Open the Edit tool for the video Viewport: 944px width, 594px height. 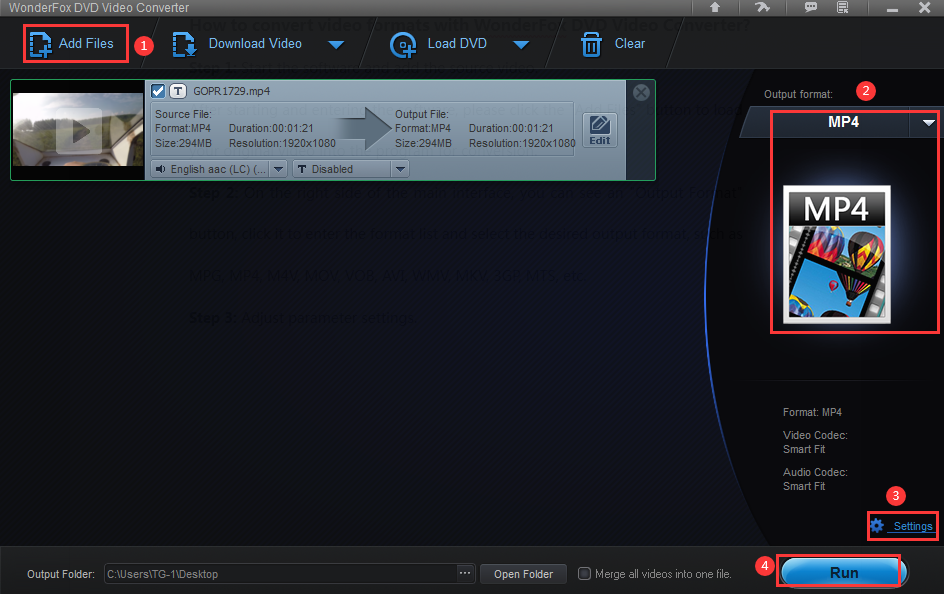click(600, 130)
